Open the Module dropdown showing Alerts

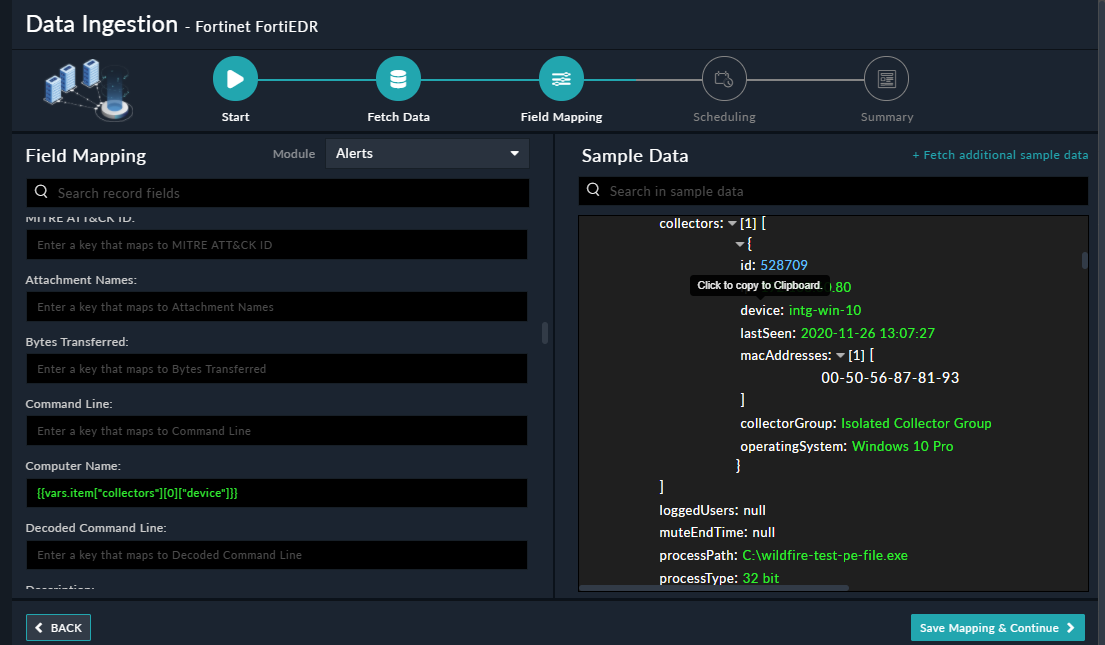[427, 153]
